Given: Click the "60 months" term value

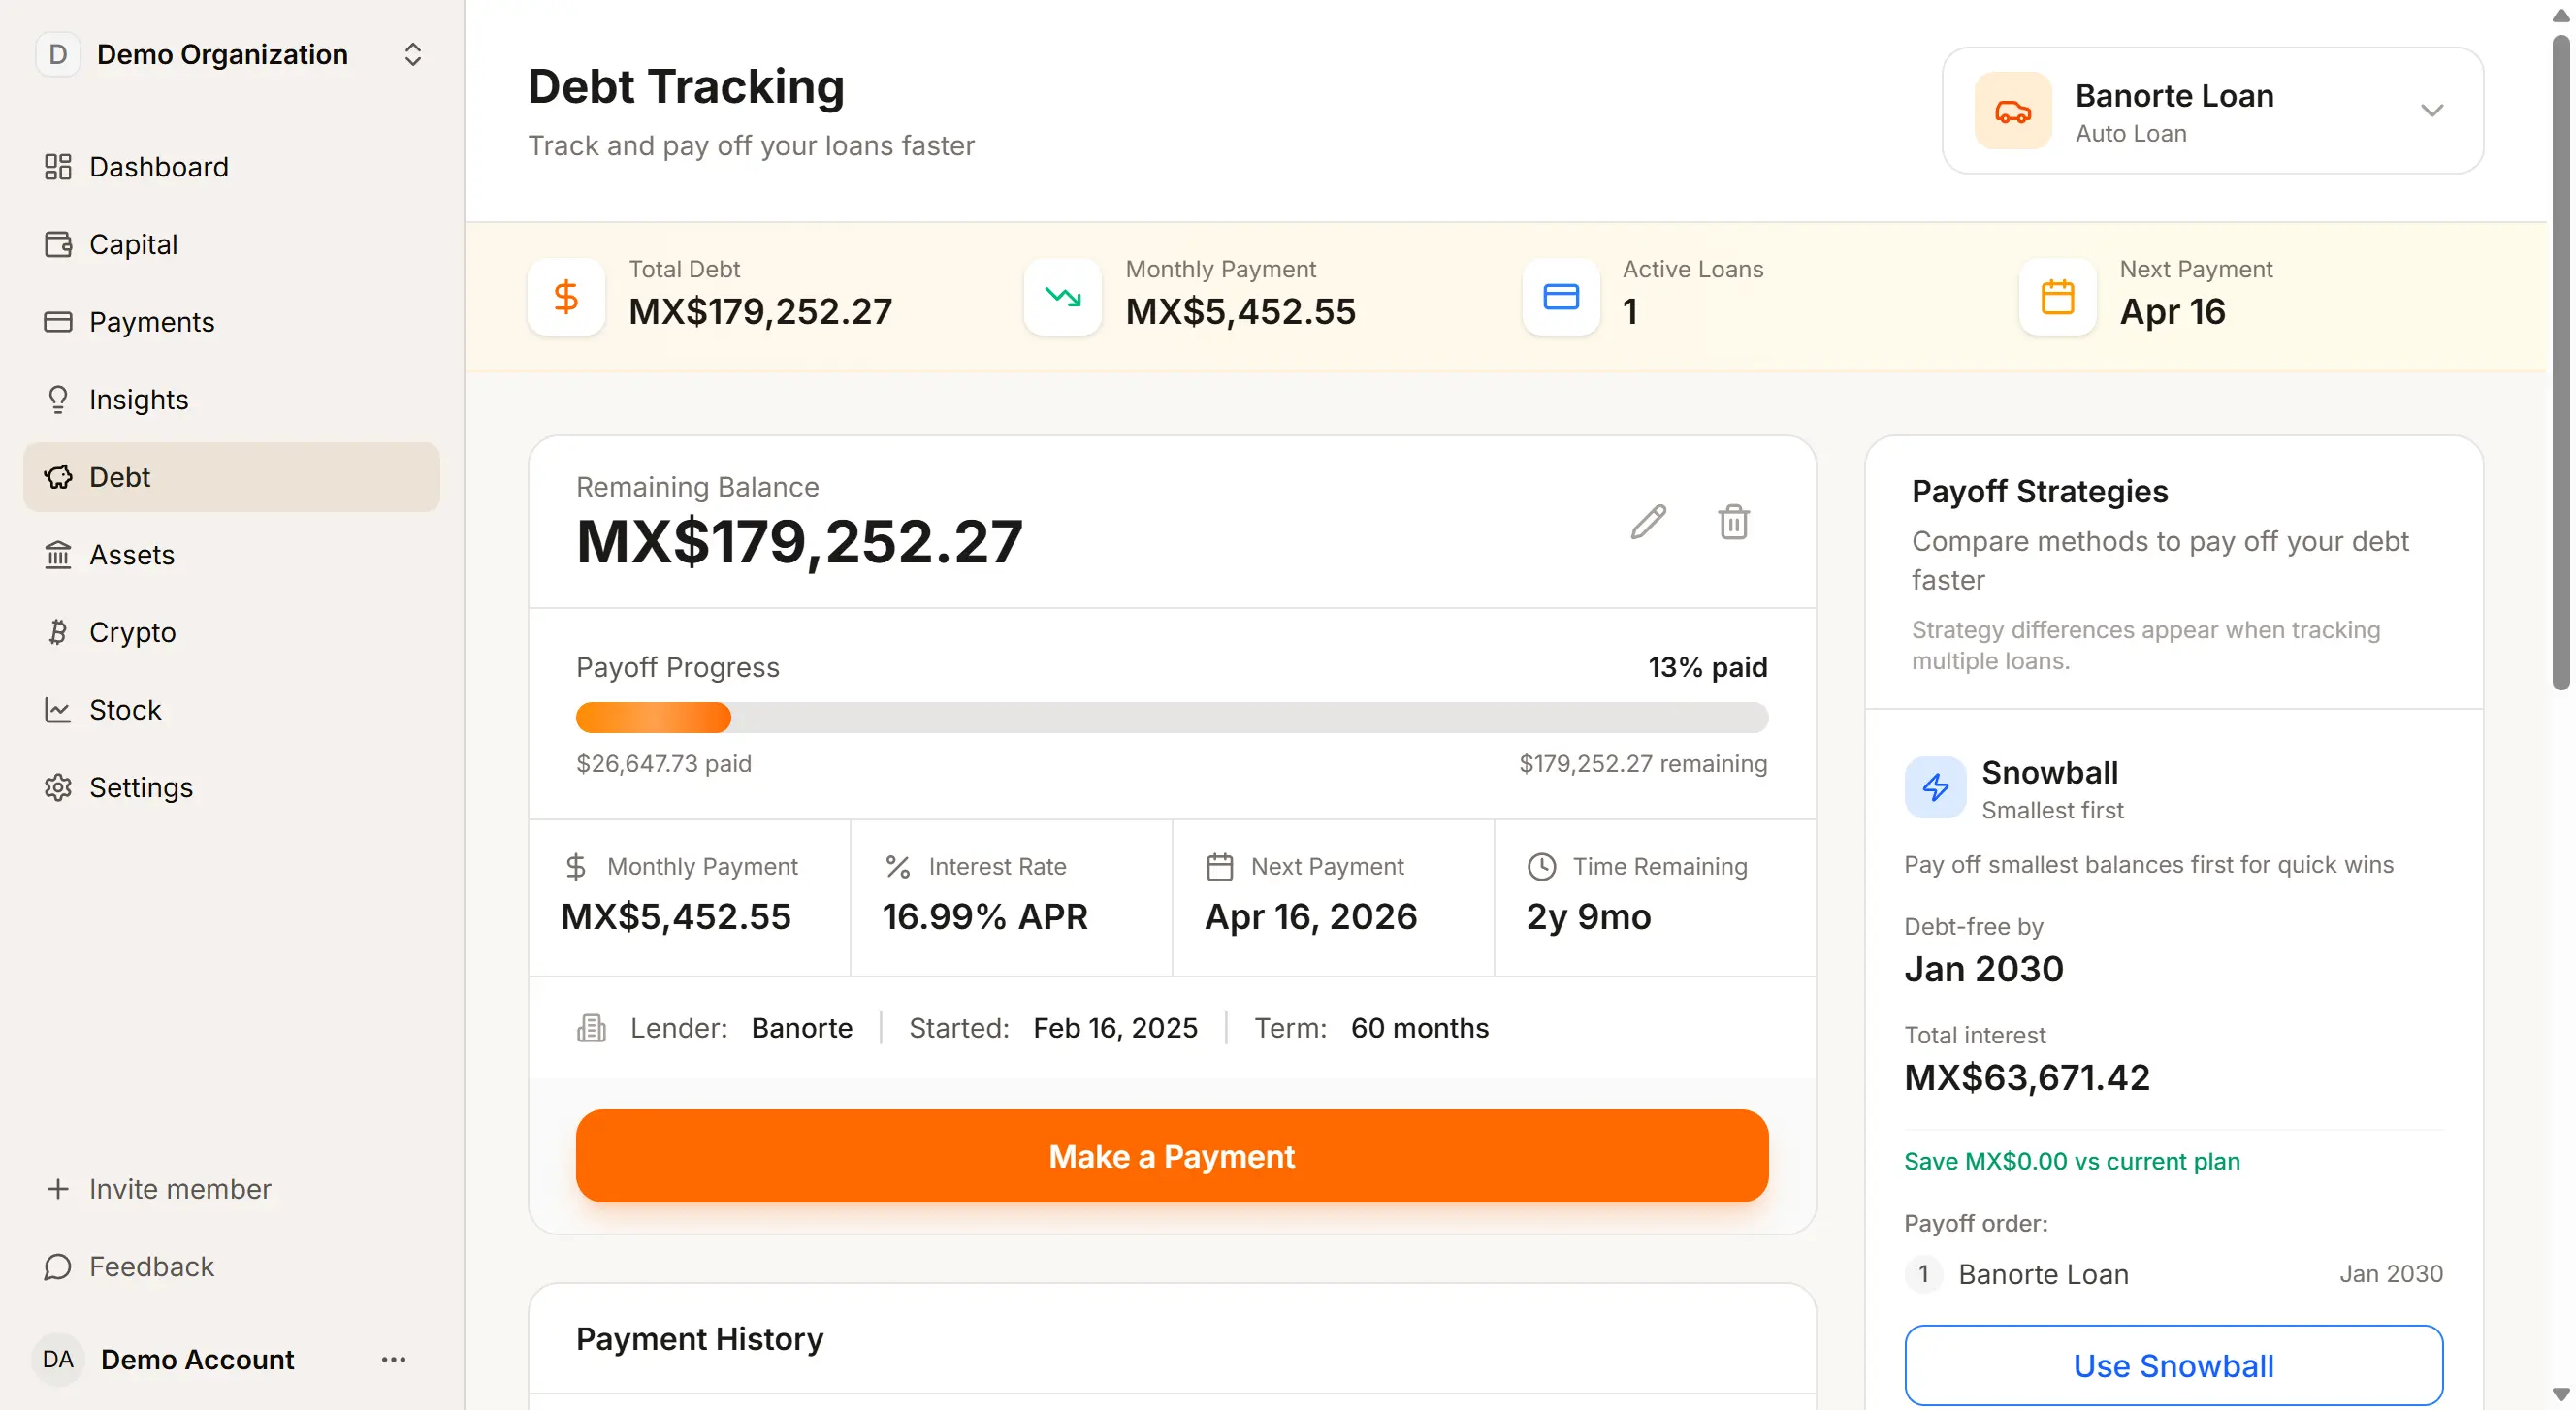Looking at the screenshot, I should 1420,1028.
